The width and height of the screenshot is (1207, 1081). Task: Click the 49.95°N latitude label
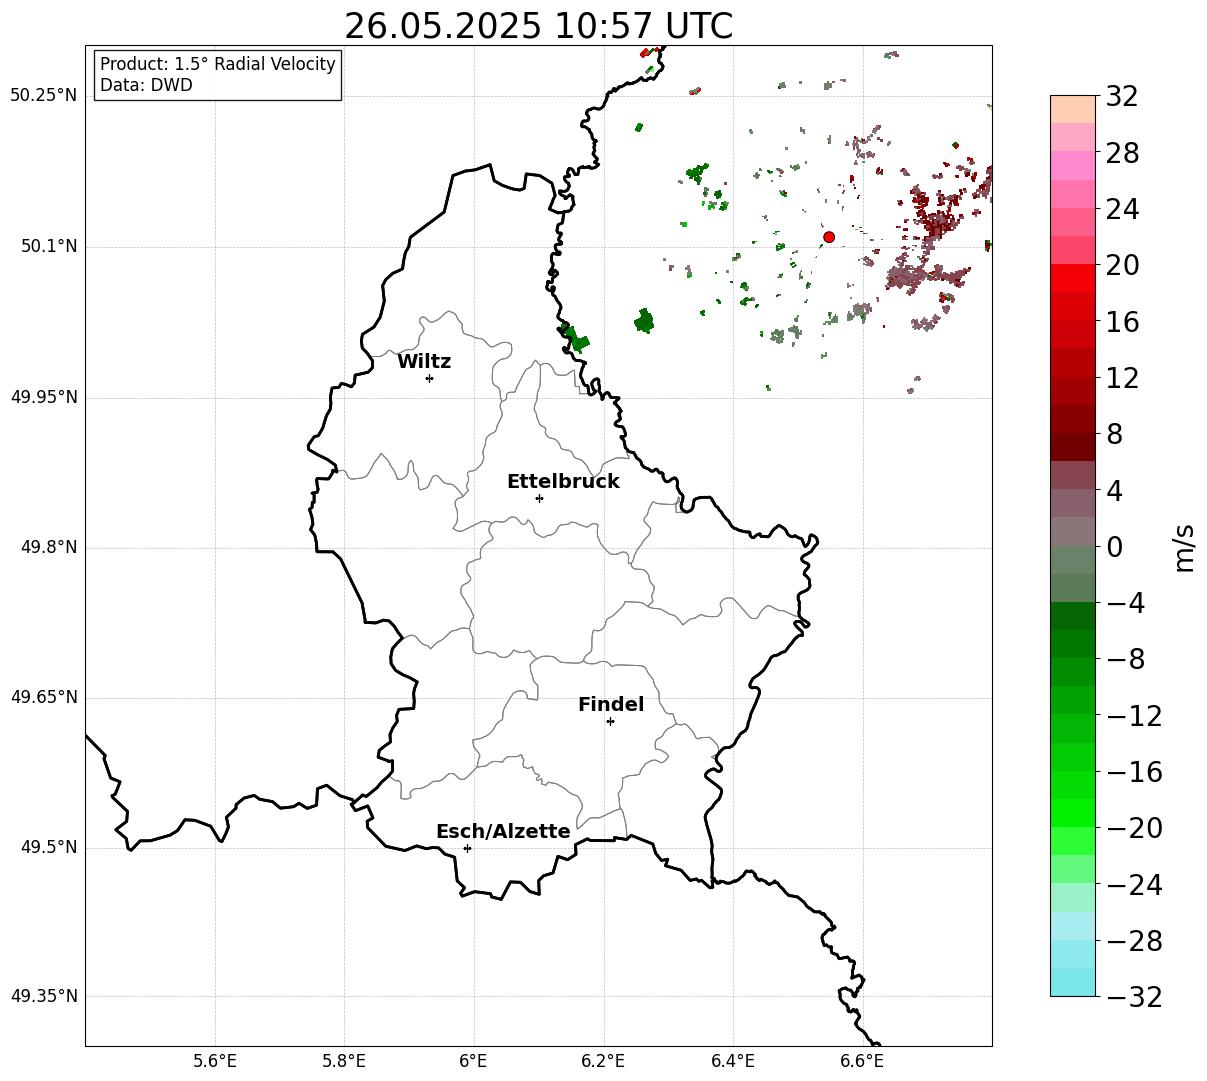(x=44, y=397)
